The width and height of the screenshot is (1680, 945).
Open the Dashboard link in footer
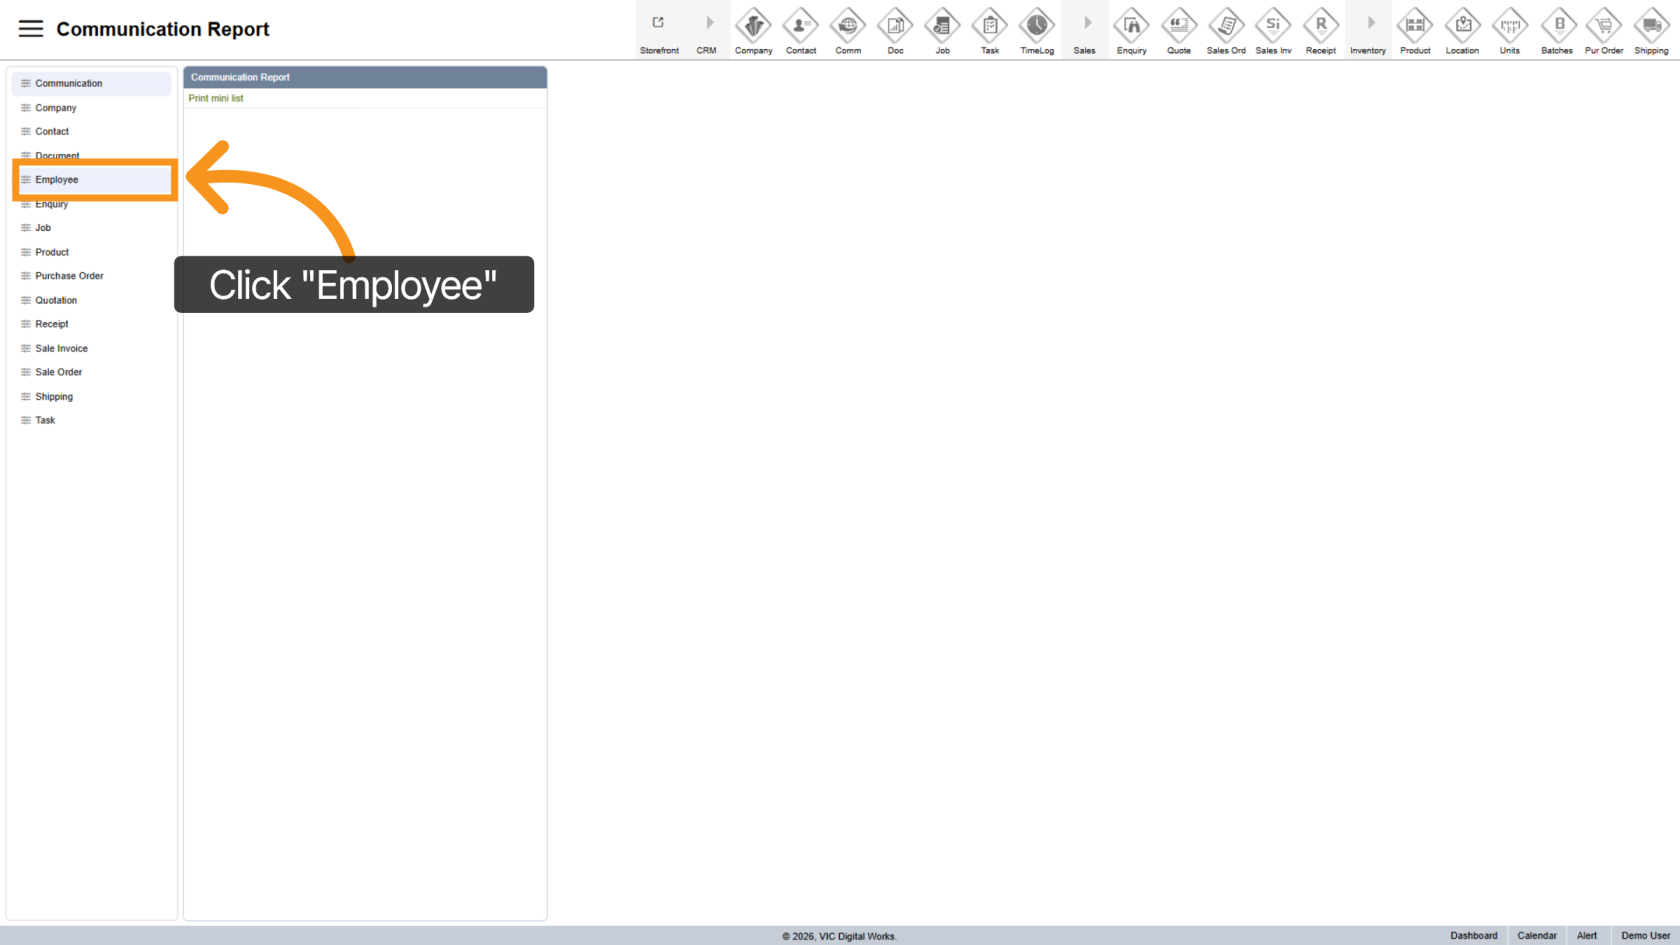[1474, 936]
